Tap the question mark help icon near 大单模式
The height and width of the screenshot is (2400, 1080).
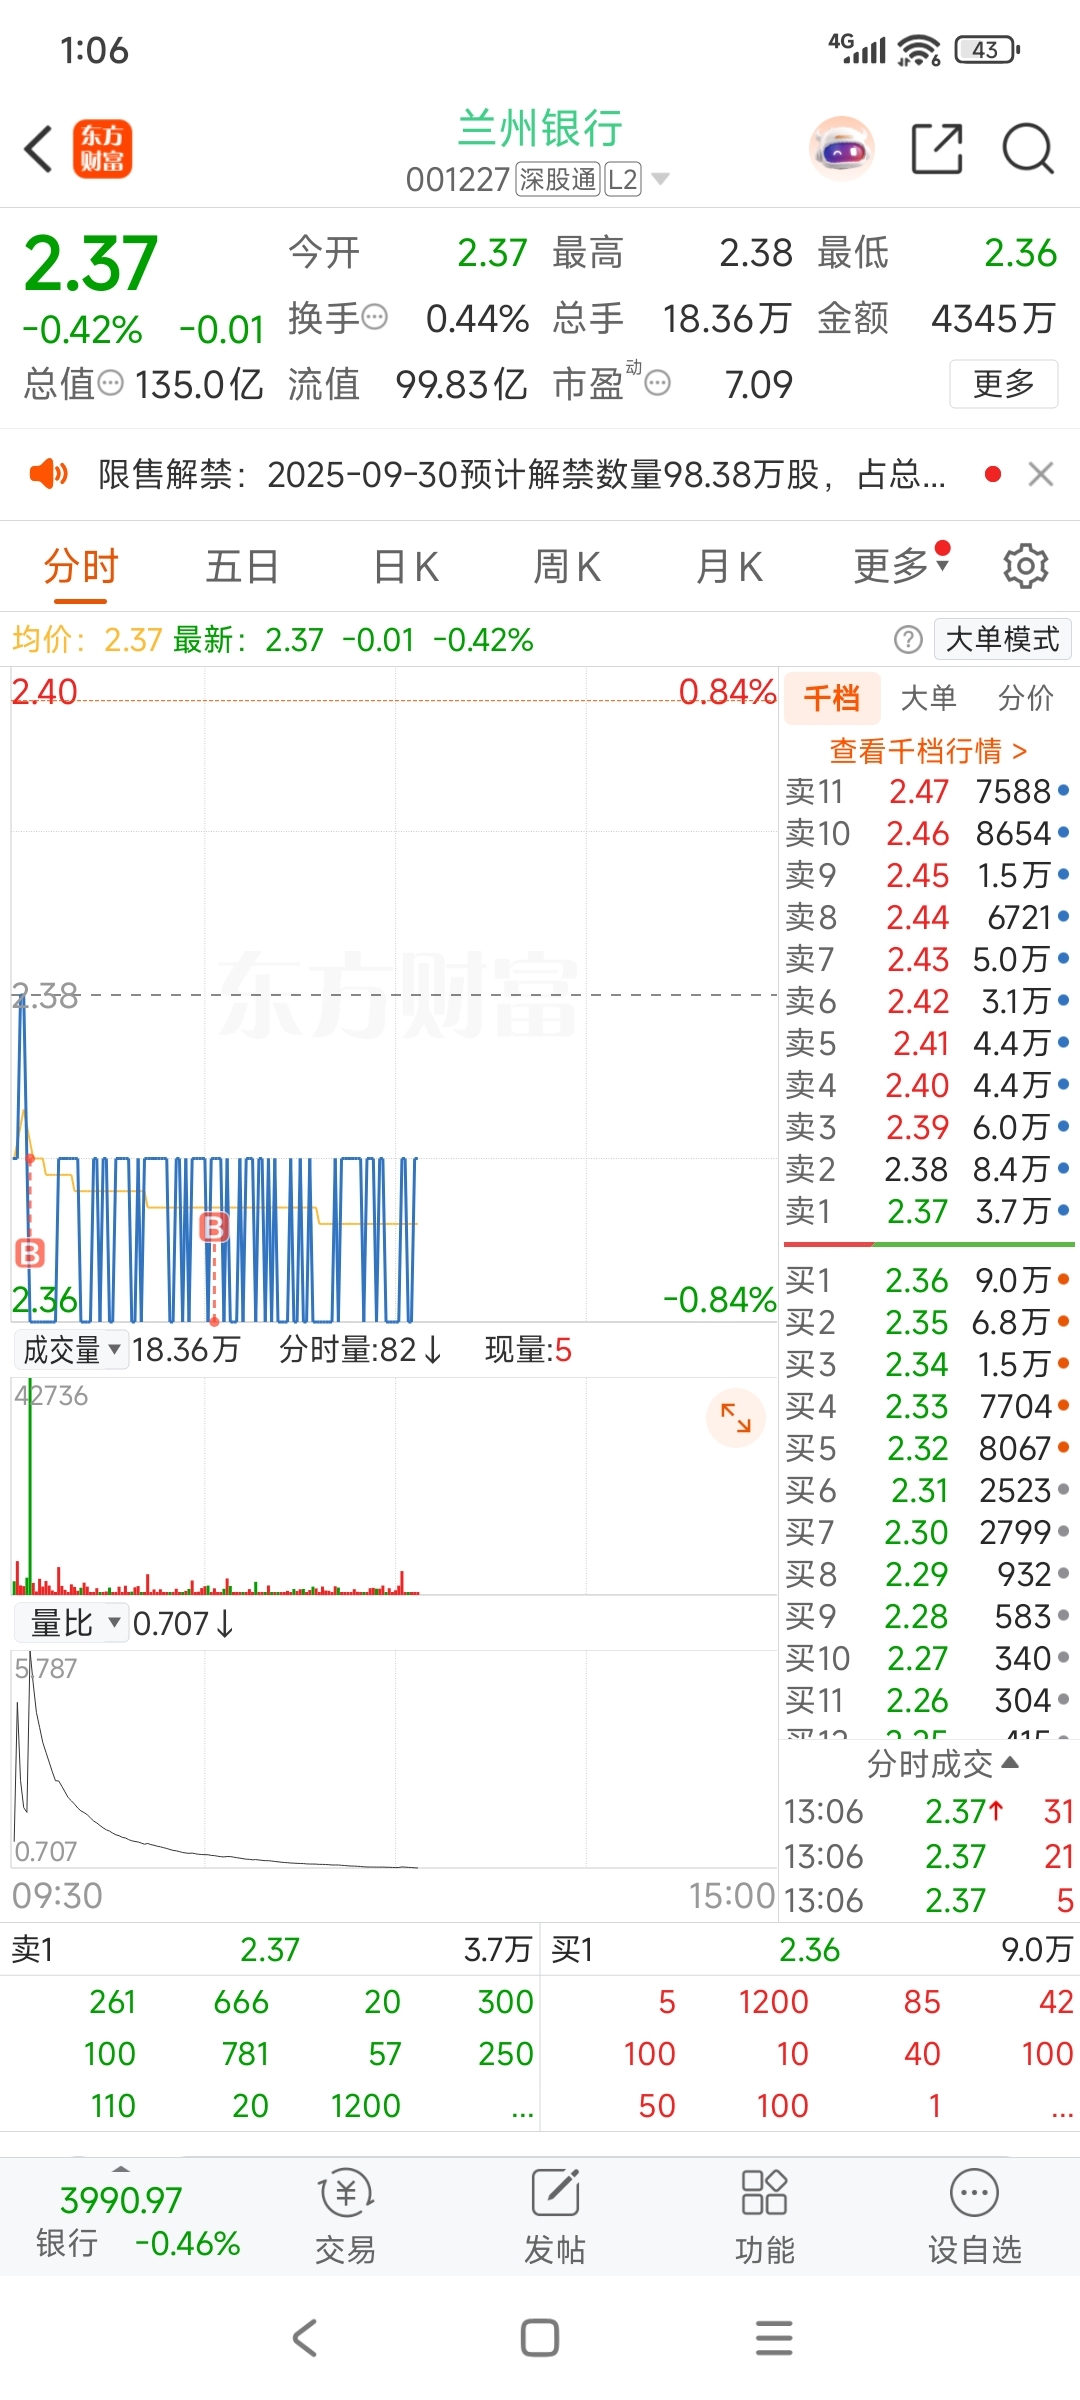click(908, 640)
